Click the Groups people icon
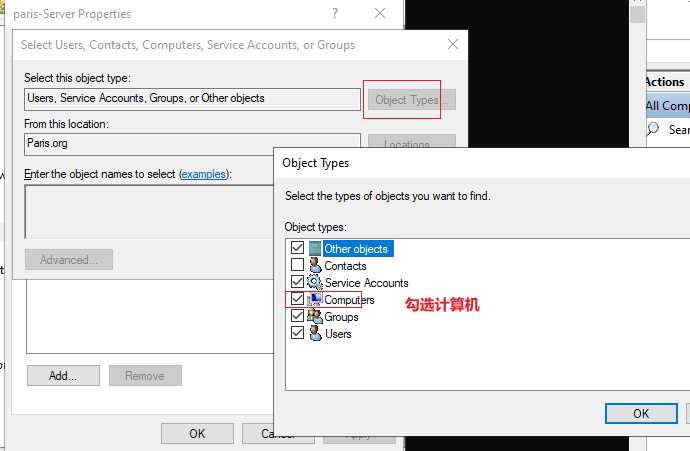The height and width of the screenshot is (451, 690). coord(315,316)
